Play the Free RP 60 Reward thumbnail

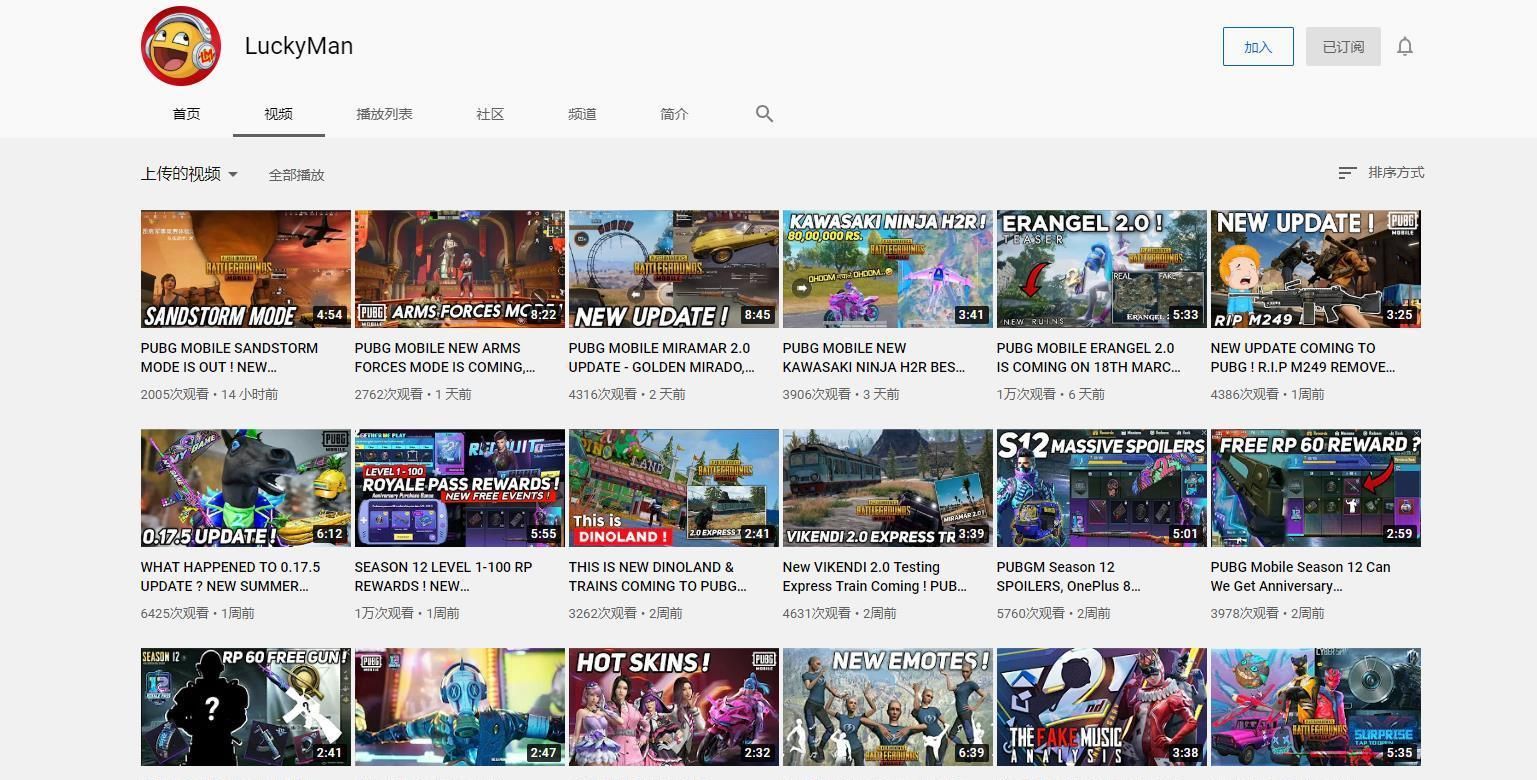tap(1316, 488)
